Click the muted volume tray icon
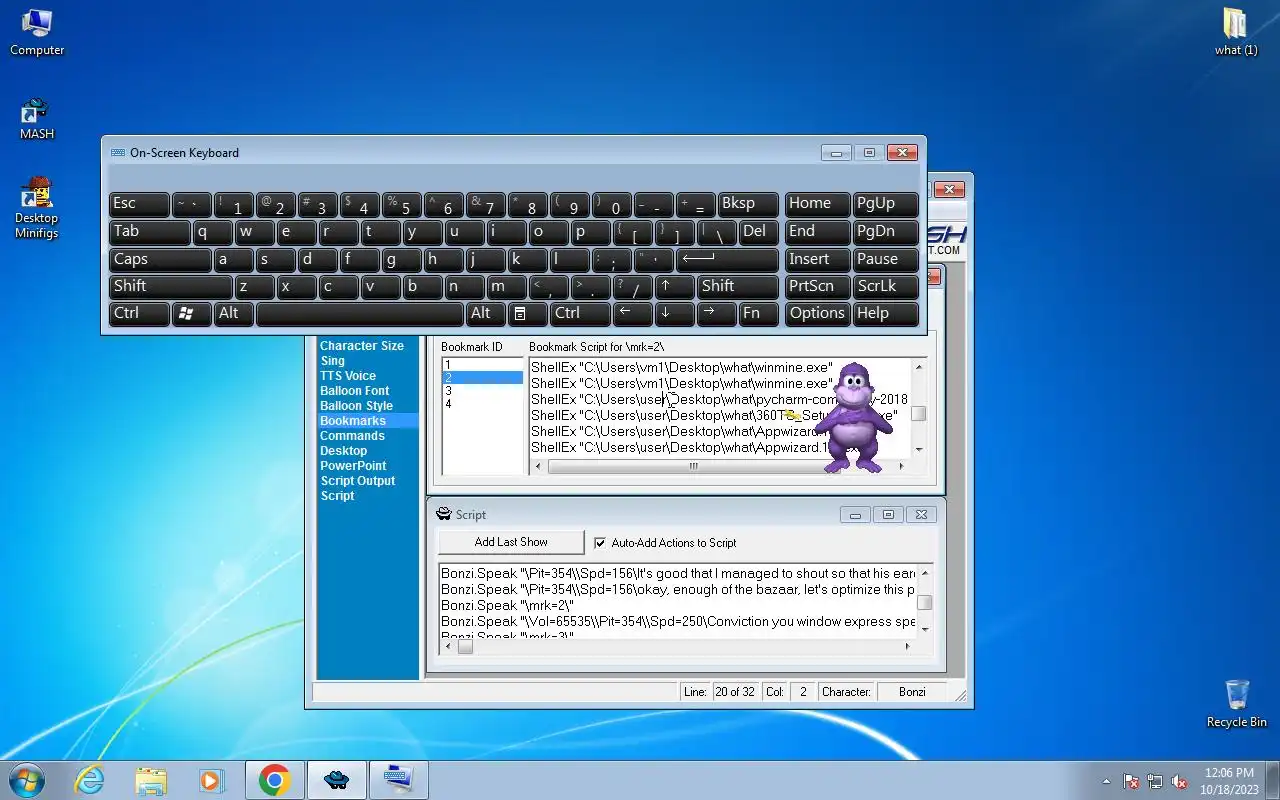1280x800 pixels. (1180, 781)
